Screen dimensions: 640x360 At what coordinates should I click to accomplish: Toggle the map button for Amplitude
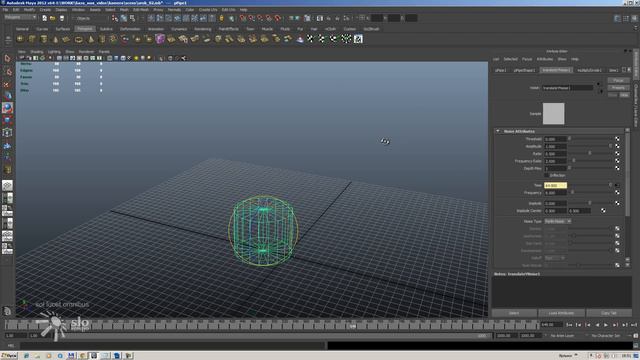coord(617,147)
